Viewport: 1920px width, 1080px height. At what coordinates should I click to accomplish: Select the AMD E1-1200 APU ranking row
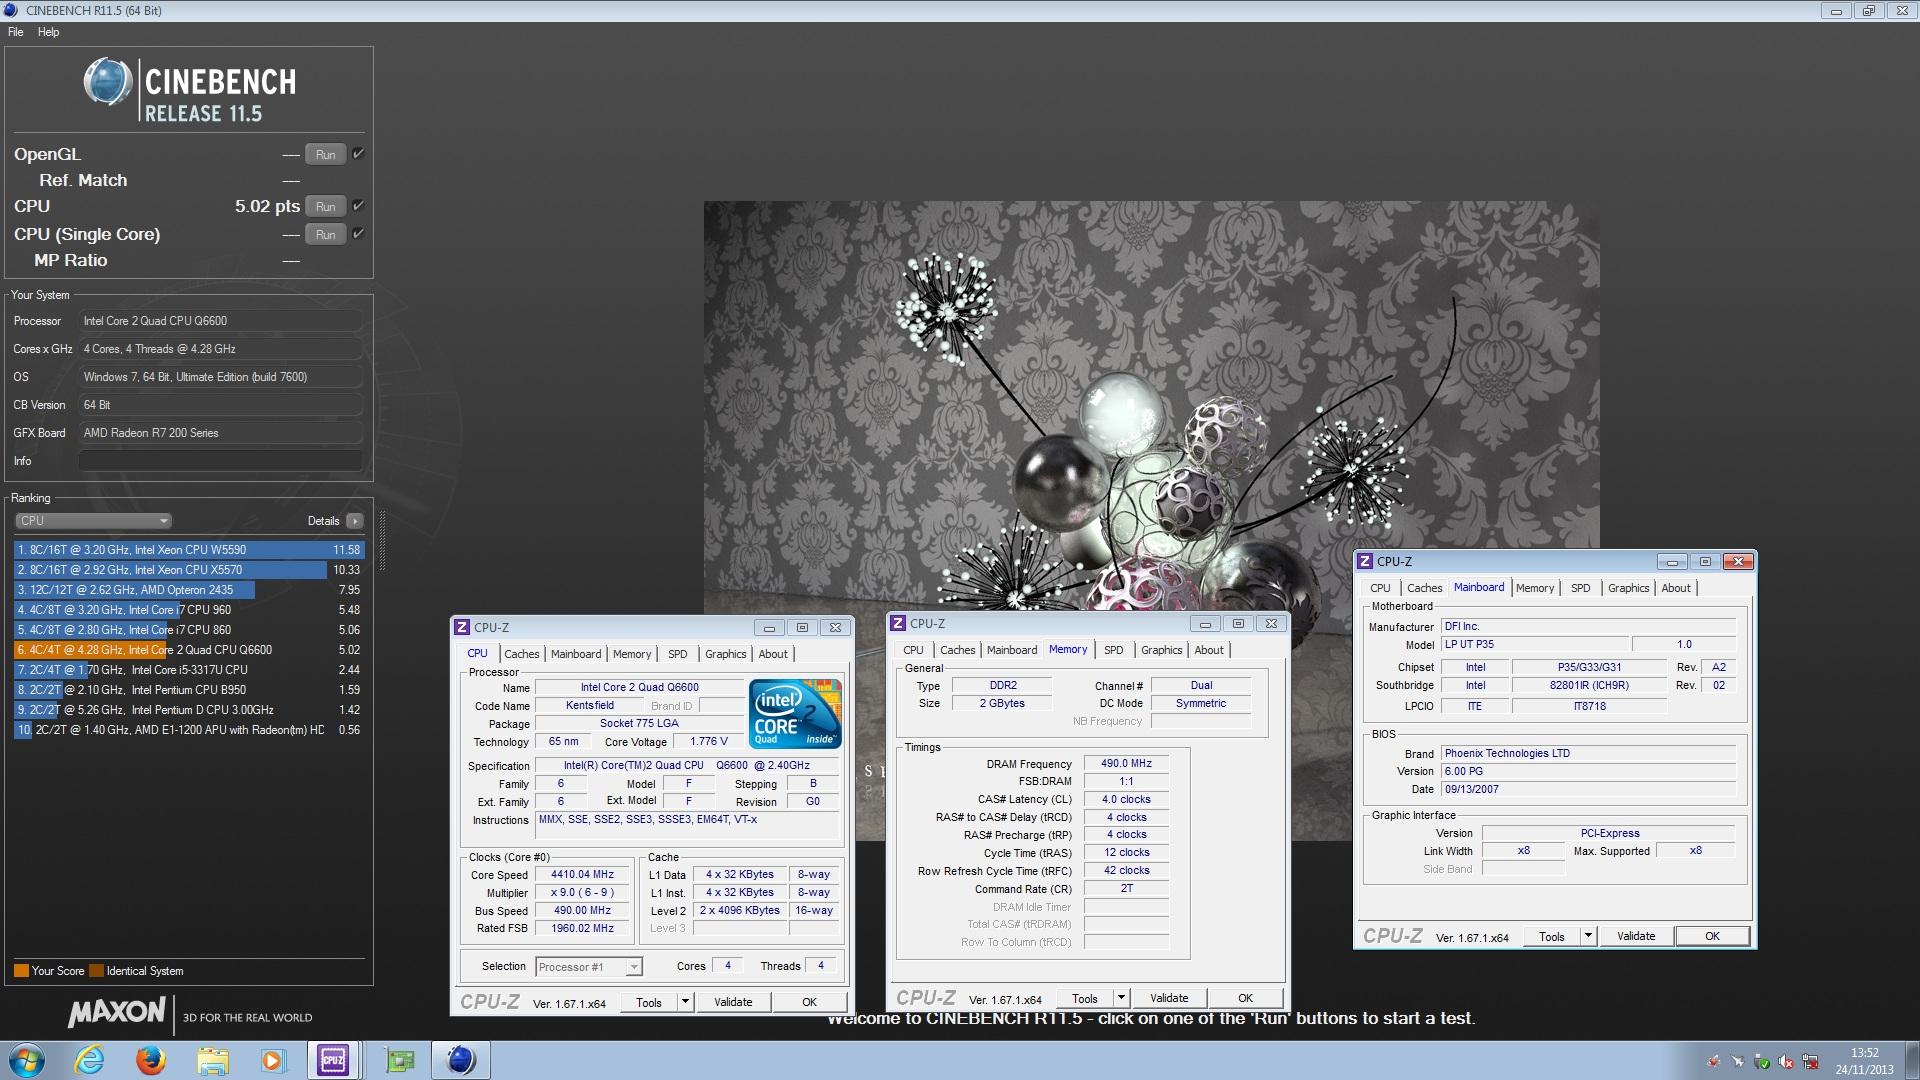tap(189, 730)
